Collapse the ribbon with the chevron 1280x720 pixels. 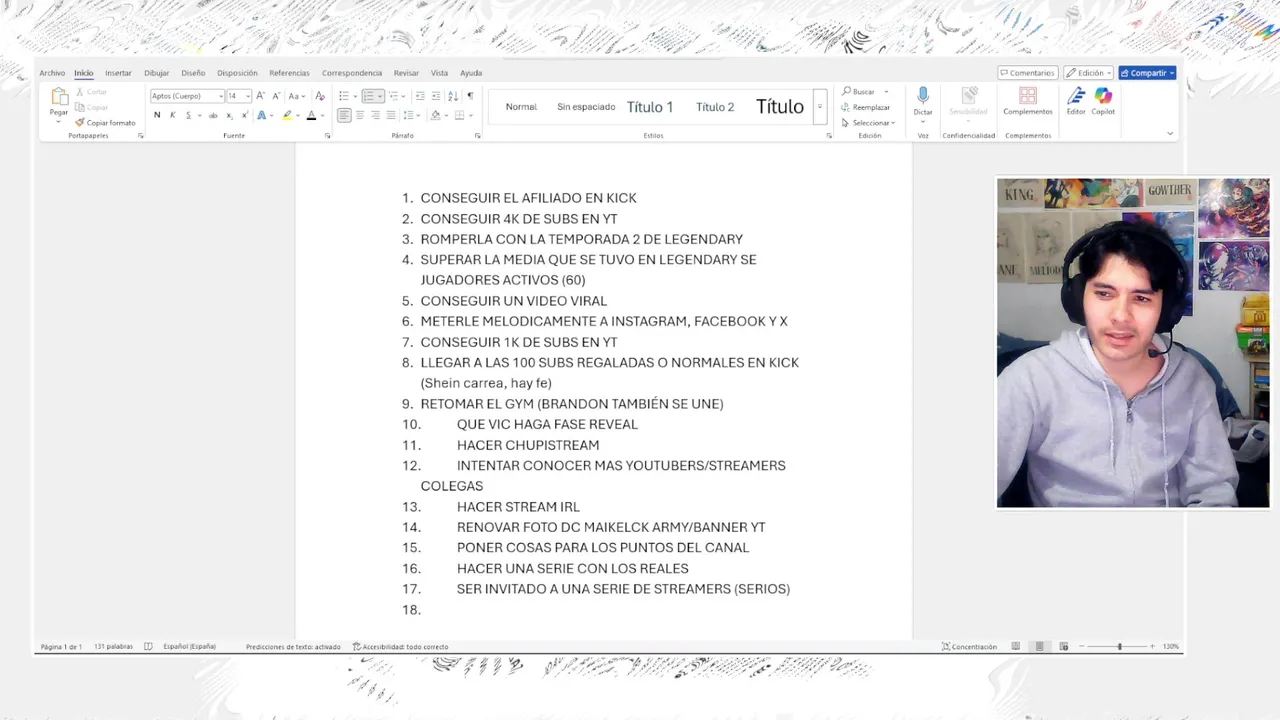pyautogui.click(x=1170, y=133)
